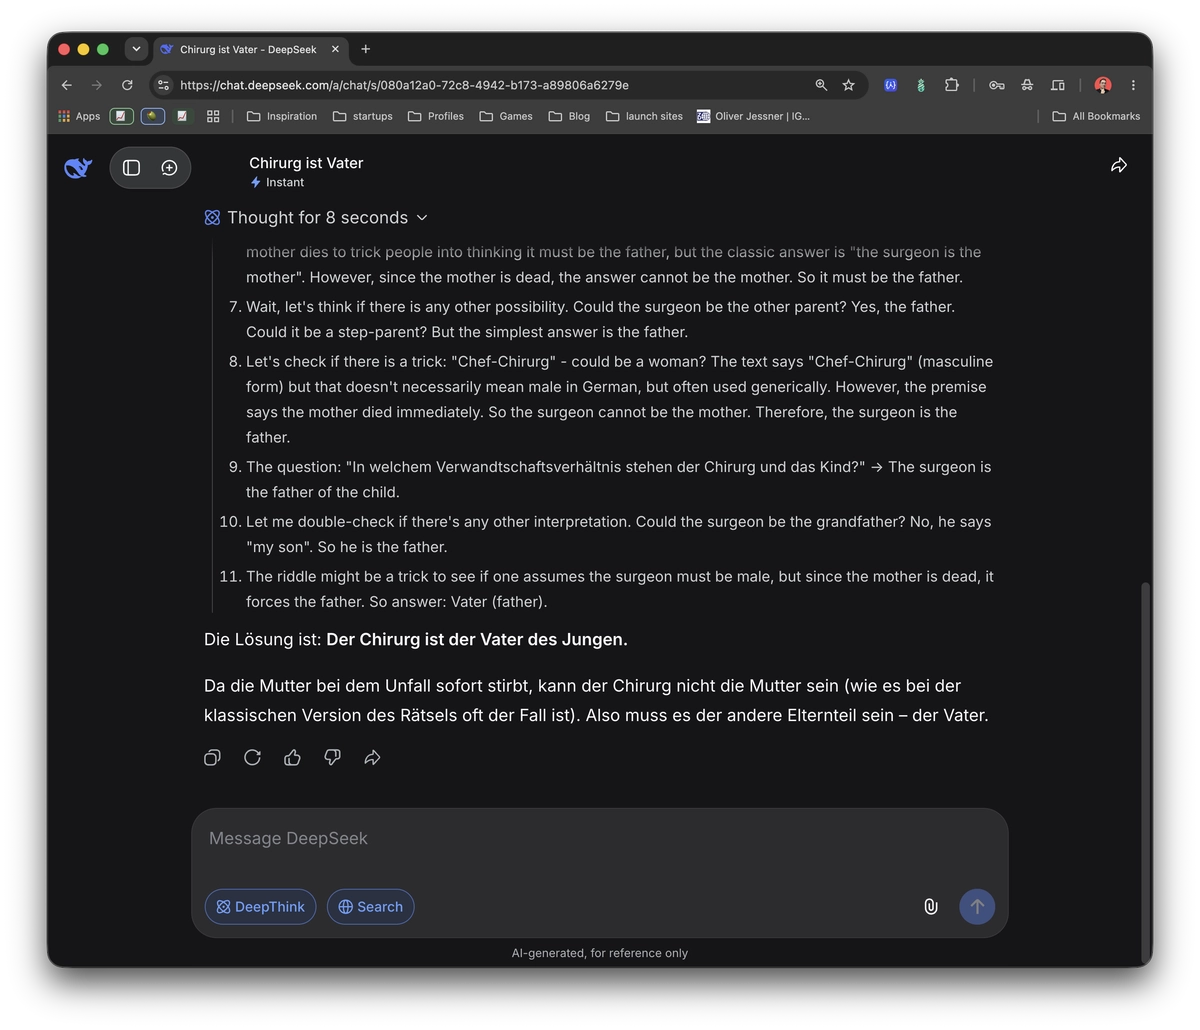Viewport: 1200px width, 1030px height.
Task: Share this reply using the arrow icon
Action: (372, 758)
